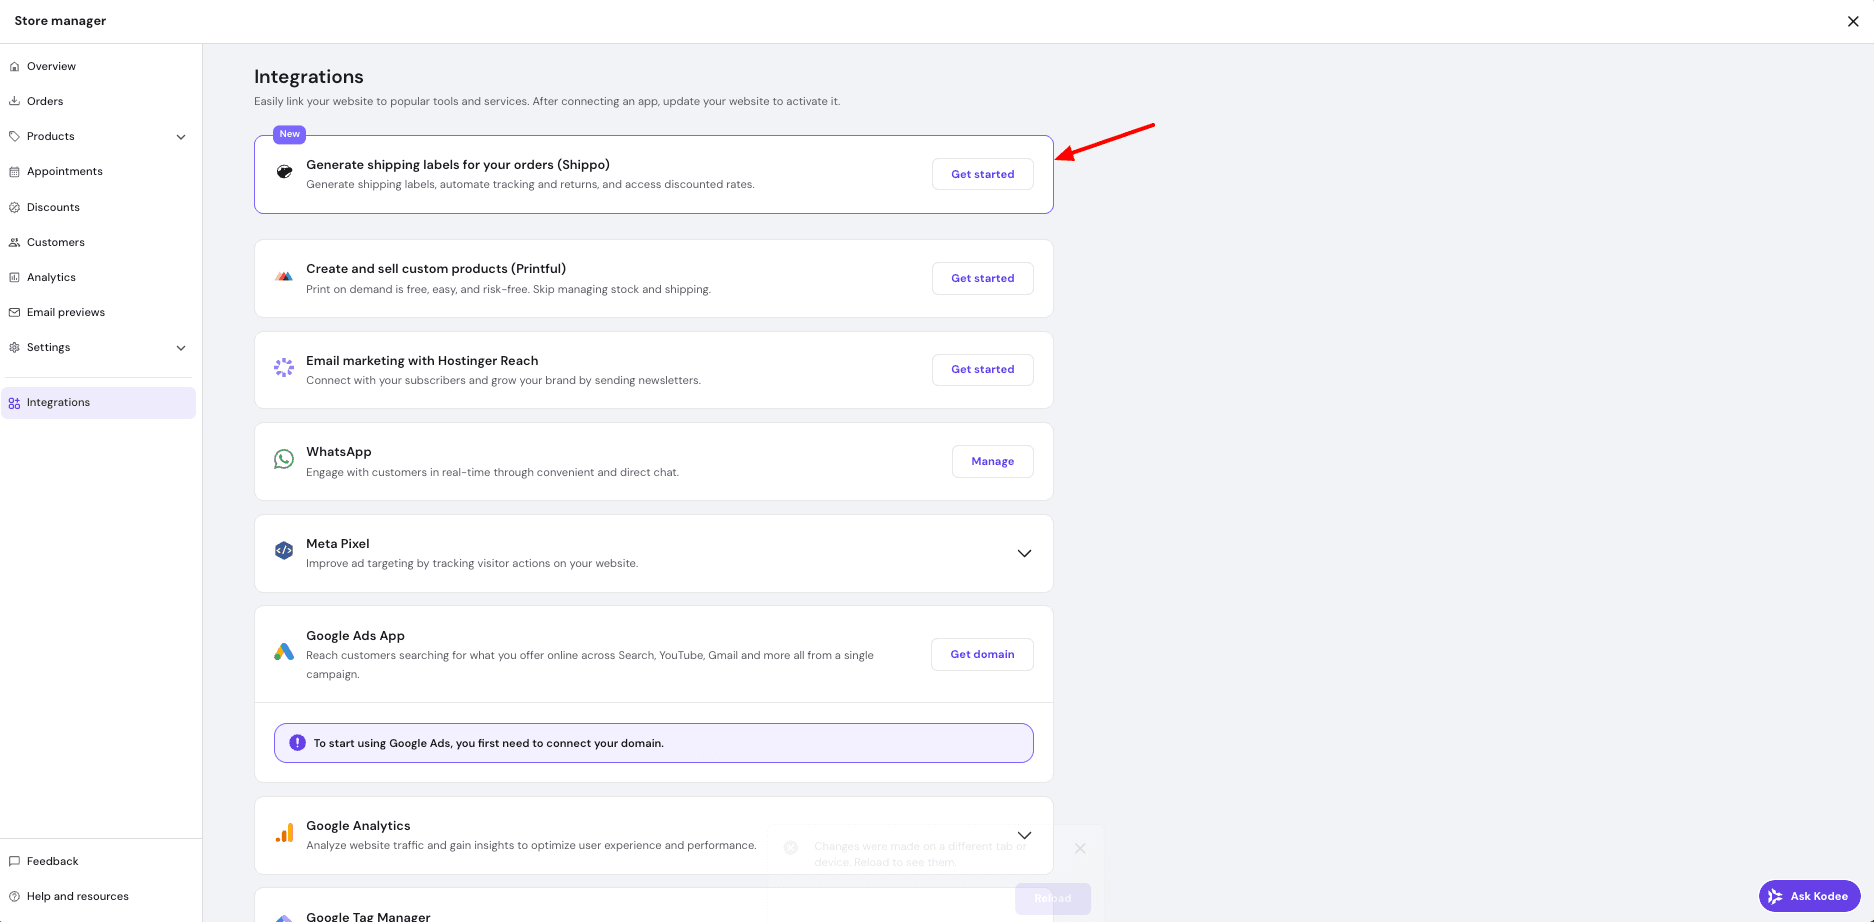The height and width of the screenshot is (922, 1874).
Task: Get started with Shippo shipping labels
Action: 982,174
